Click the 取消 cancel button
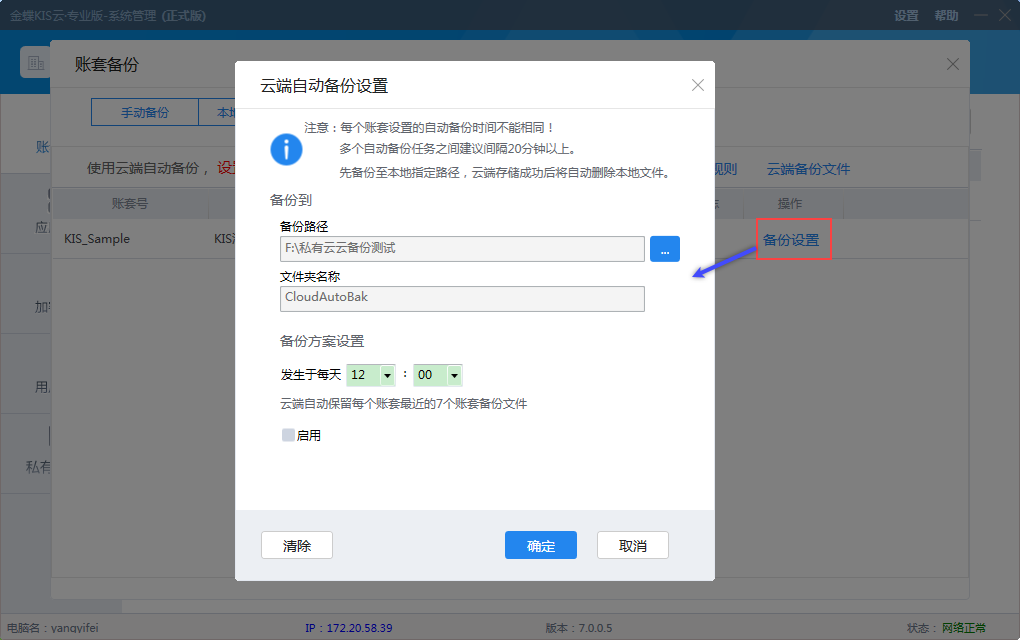The height and width of the screenshot is (640, 1020). click(632, 545)
